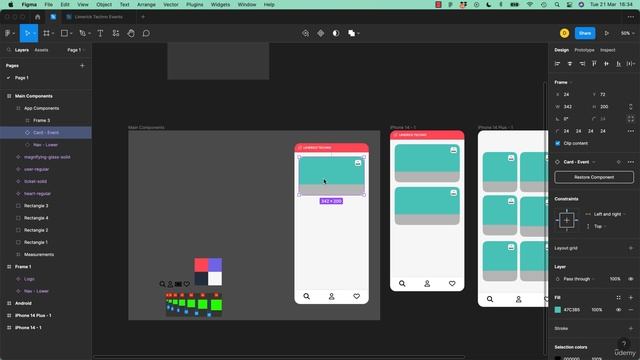Open vertical constraint Top dropdown
Image resolution: width=640 pixels, height=360 pixels.
[600, 226]
